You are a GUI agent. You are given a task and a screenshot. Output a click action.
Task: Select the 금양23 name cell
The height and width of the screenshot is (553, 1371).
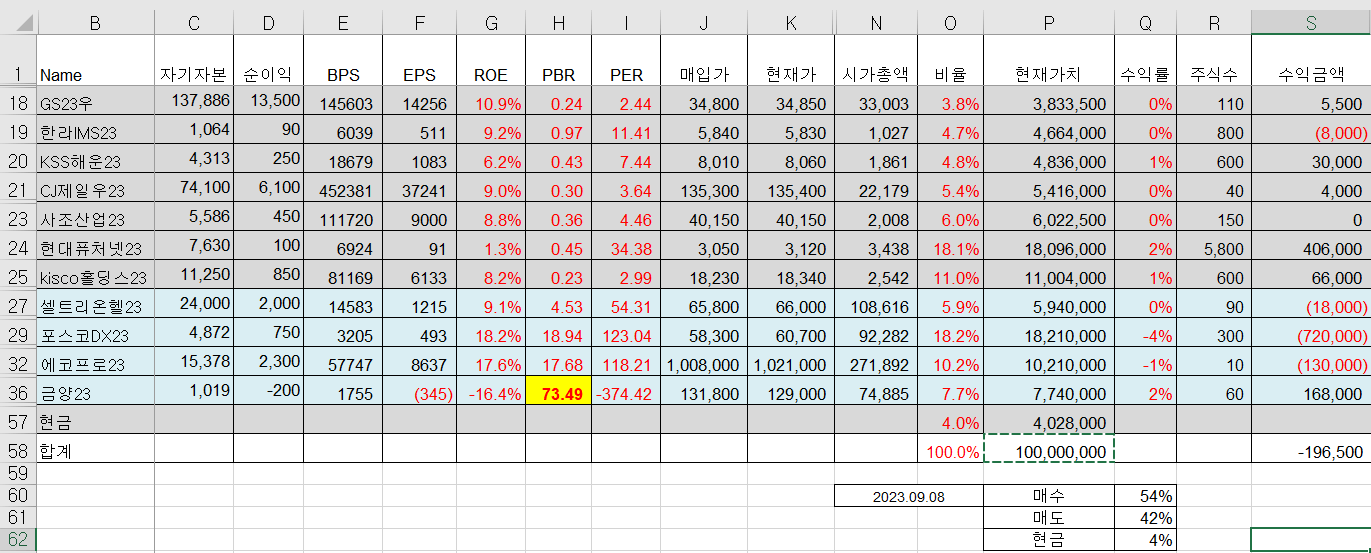pyautogui.click(x=95, y=392)
